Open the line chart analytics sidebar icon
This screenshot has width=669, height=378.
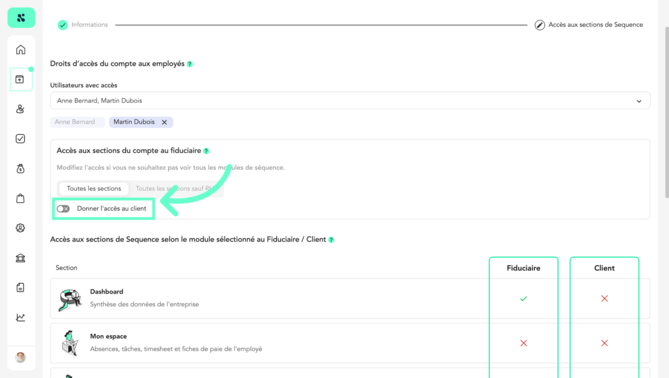(20, 317)
